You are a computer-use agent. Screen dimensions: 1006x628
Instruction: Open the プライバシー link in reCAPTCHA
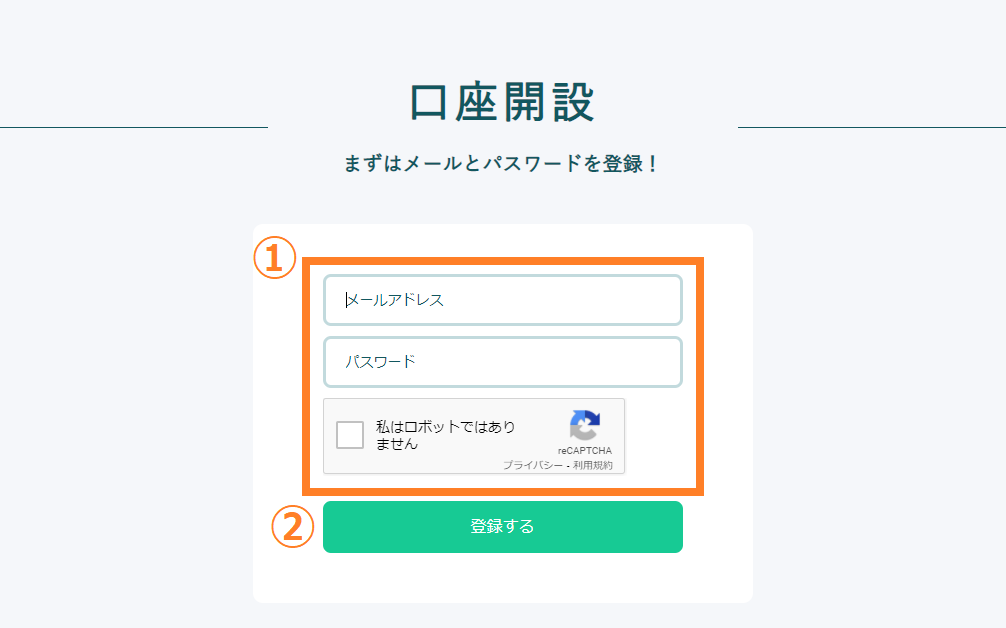[533, 465]
